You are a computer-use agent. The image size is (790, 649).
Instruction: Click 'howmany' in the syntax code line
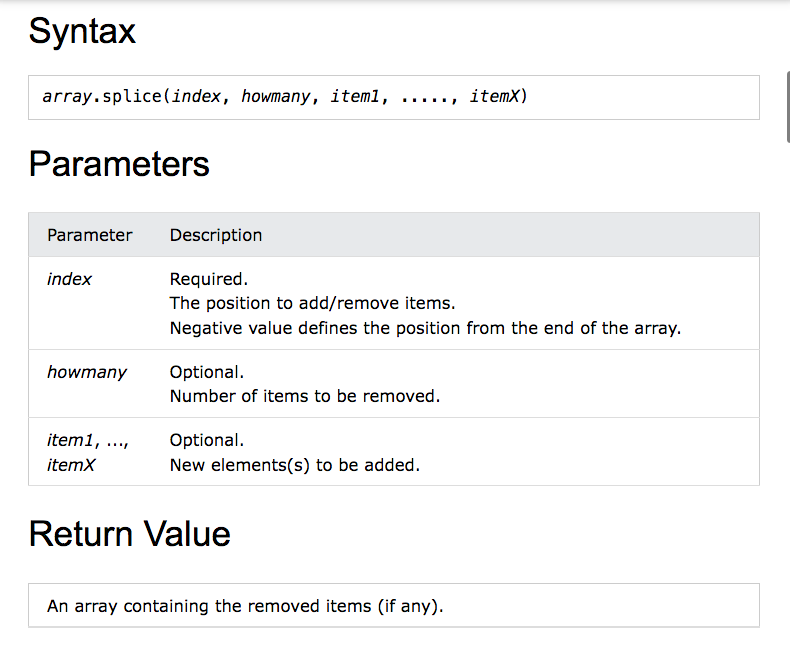click(276, 96)
